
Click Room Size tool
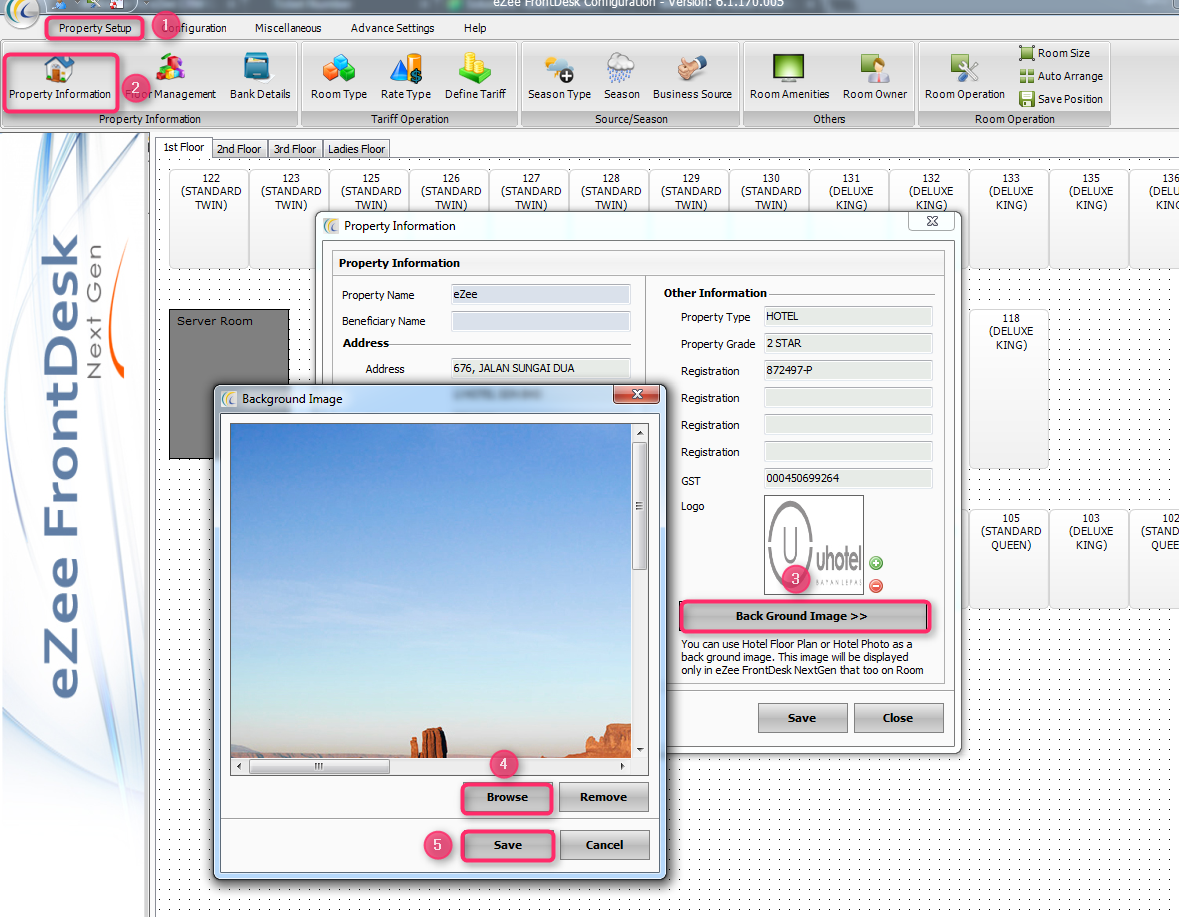1055,53
